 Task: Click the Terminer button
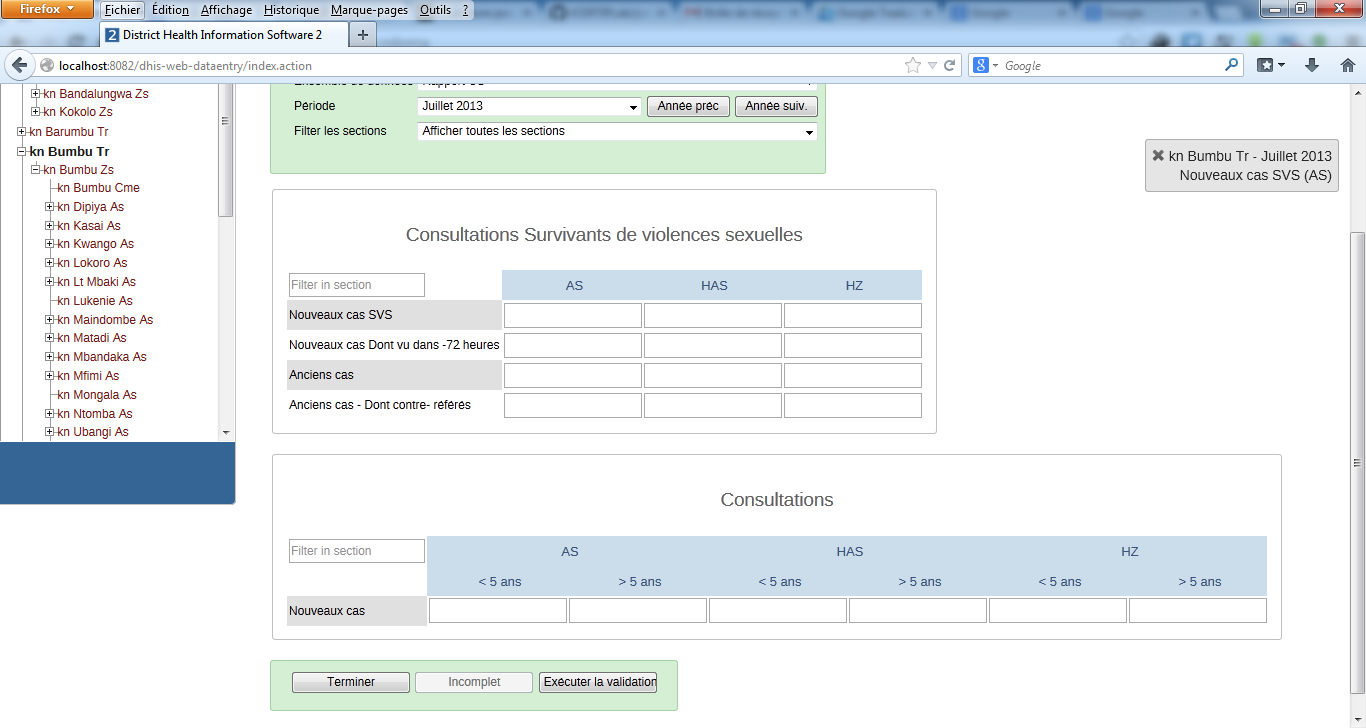pyautogui.click(x=350, y=682)
